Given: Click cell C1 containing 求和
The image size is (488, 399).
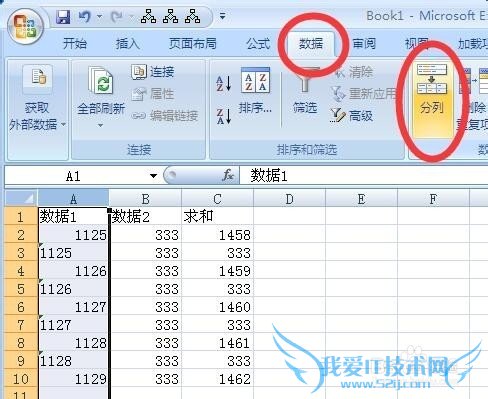Looking at the screenshot, I should coord(217,217).
